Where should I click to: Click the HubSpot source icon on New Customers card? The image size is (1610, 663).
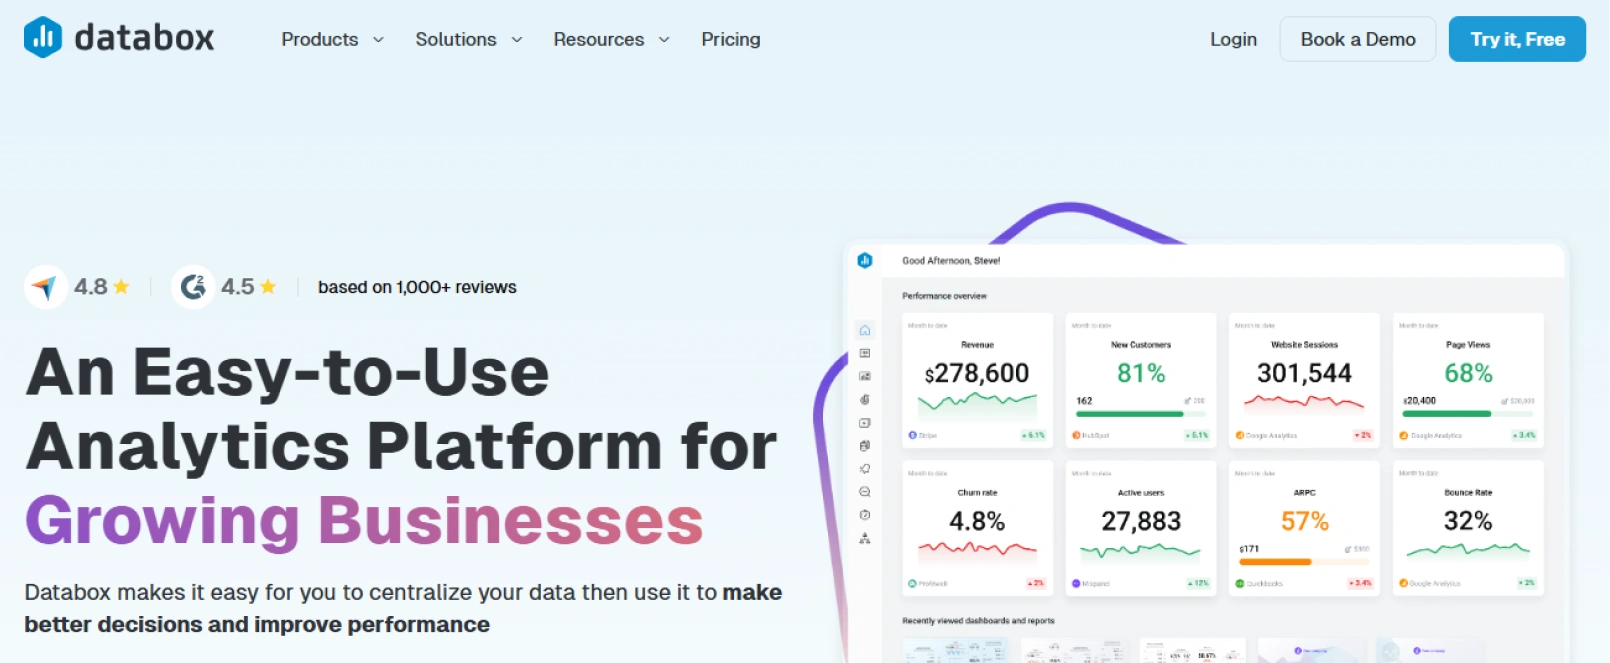click(1076, 435)
